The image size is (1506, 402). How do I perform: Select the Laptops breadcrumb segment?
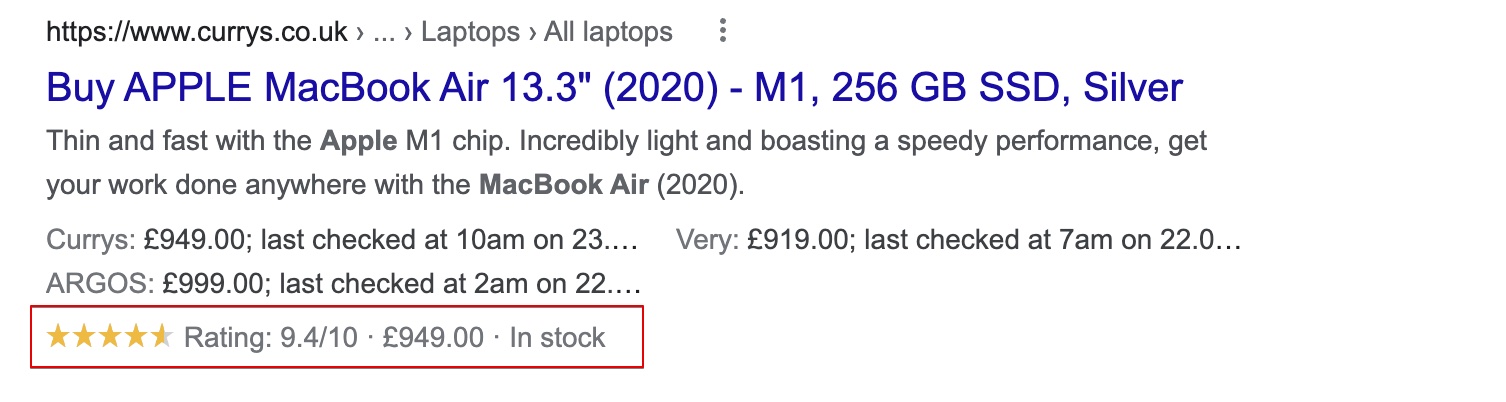point(472,32)
